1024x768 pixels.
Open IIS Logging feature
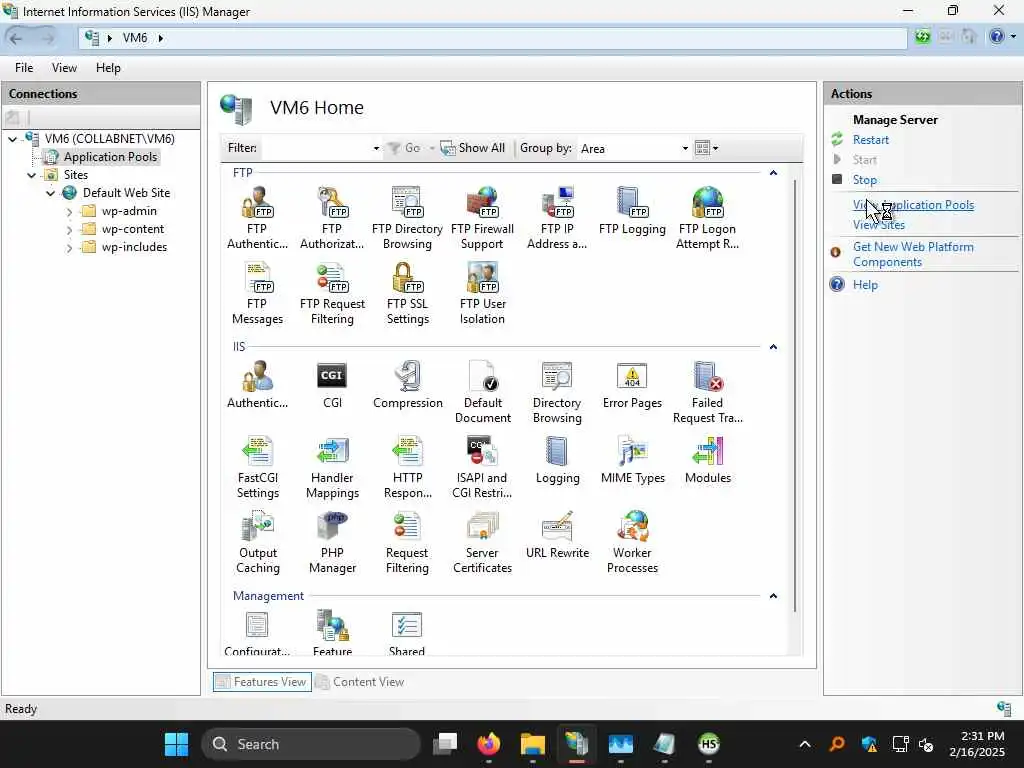[557, 460]
